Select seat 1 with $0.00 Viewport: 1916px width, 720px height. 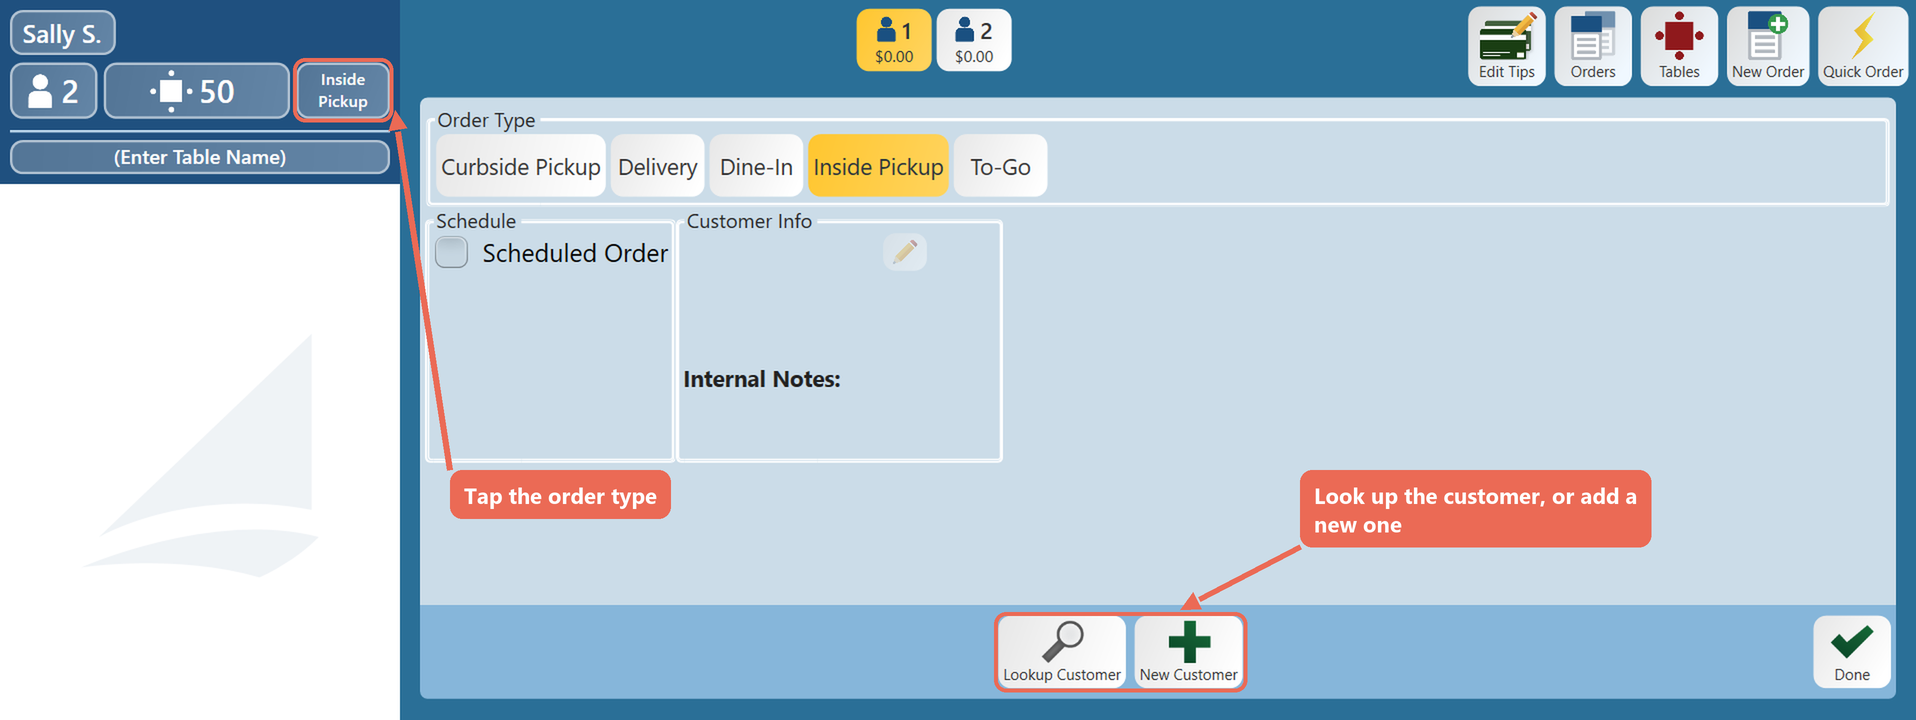[x=894, y=40]
